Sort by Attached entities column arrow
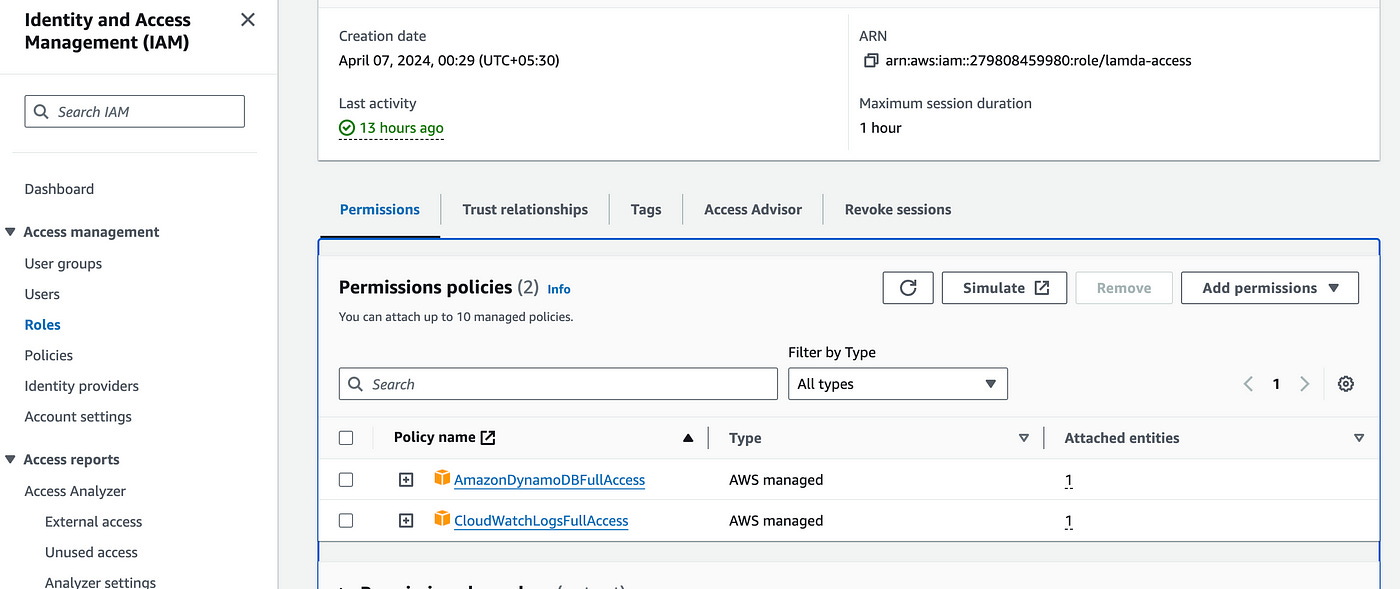 pyautogui.click(x=1359, y=438)
